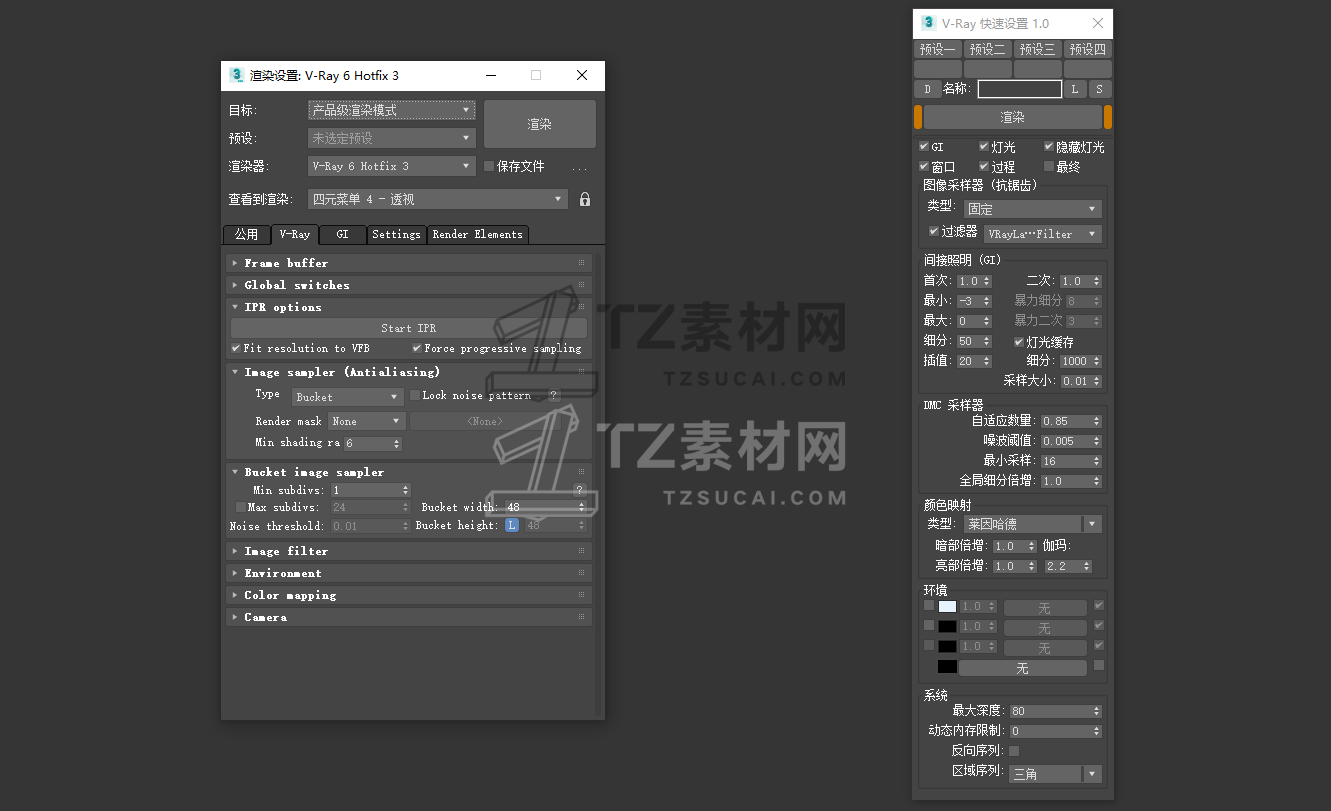Click the left orange bar beside quick render button
1331x811 pixels.
pos(918,117)
